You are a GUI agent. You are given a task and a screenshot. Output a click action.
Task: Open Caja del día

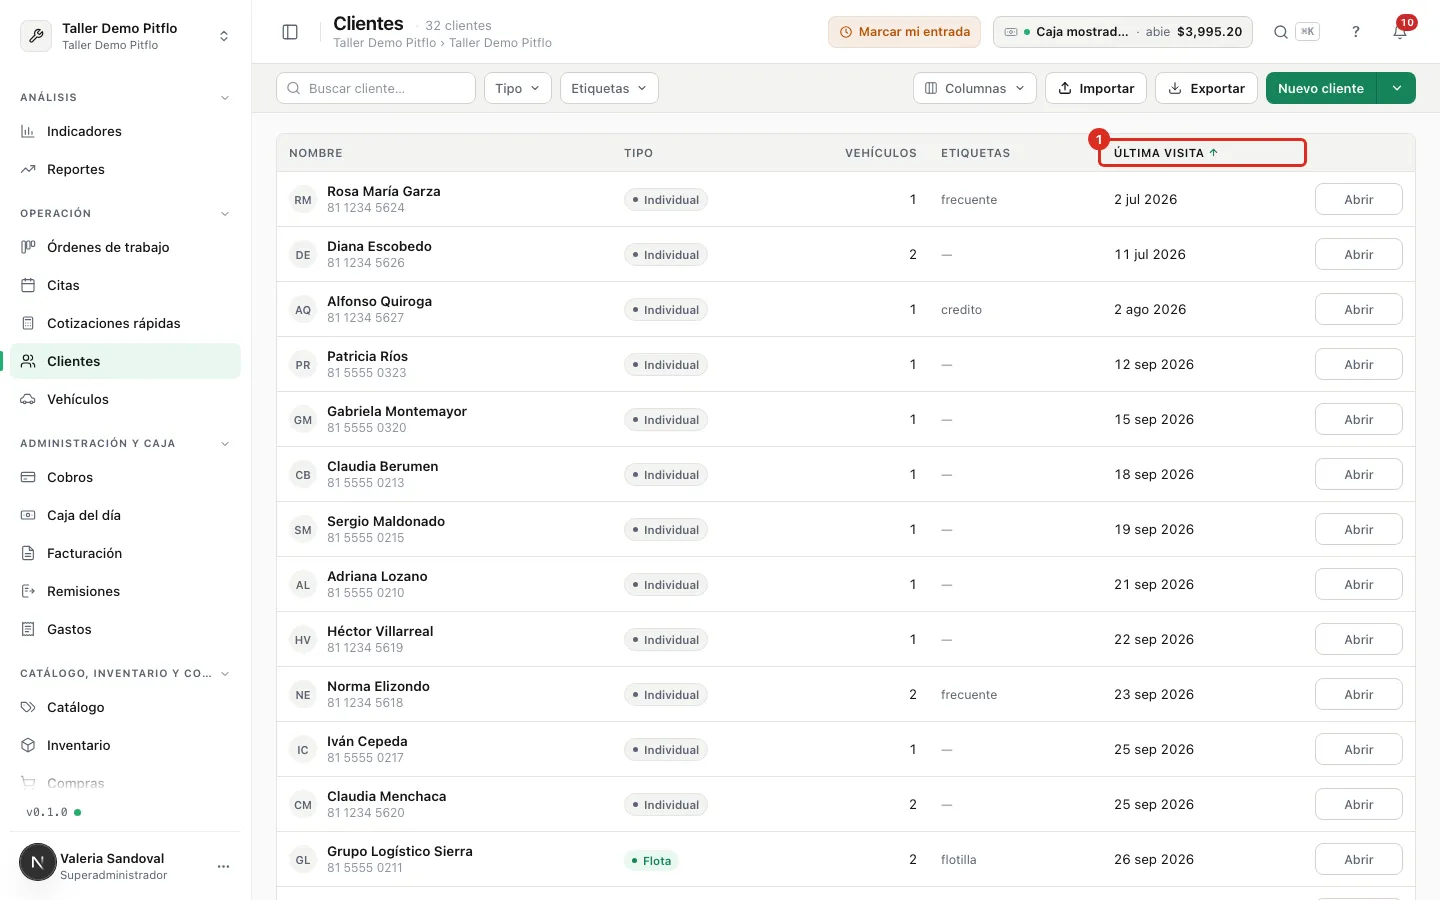(x=125, y=515)
